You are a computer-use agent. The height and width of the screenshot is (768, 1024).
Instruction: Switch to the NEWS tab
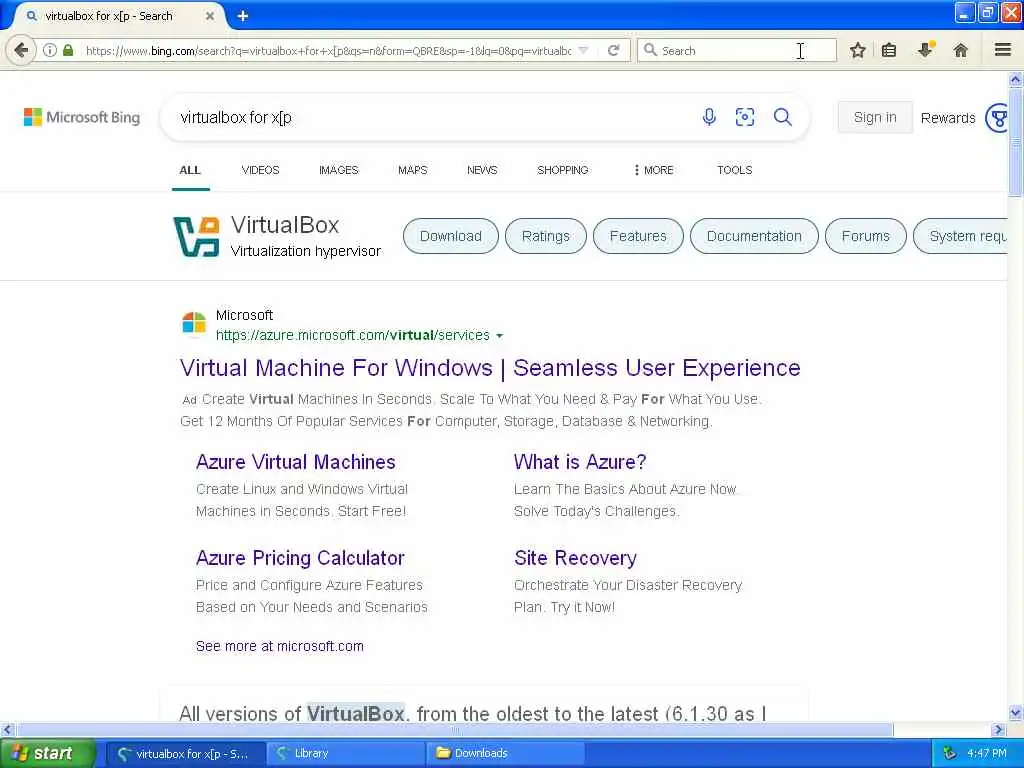coord(482,170)
